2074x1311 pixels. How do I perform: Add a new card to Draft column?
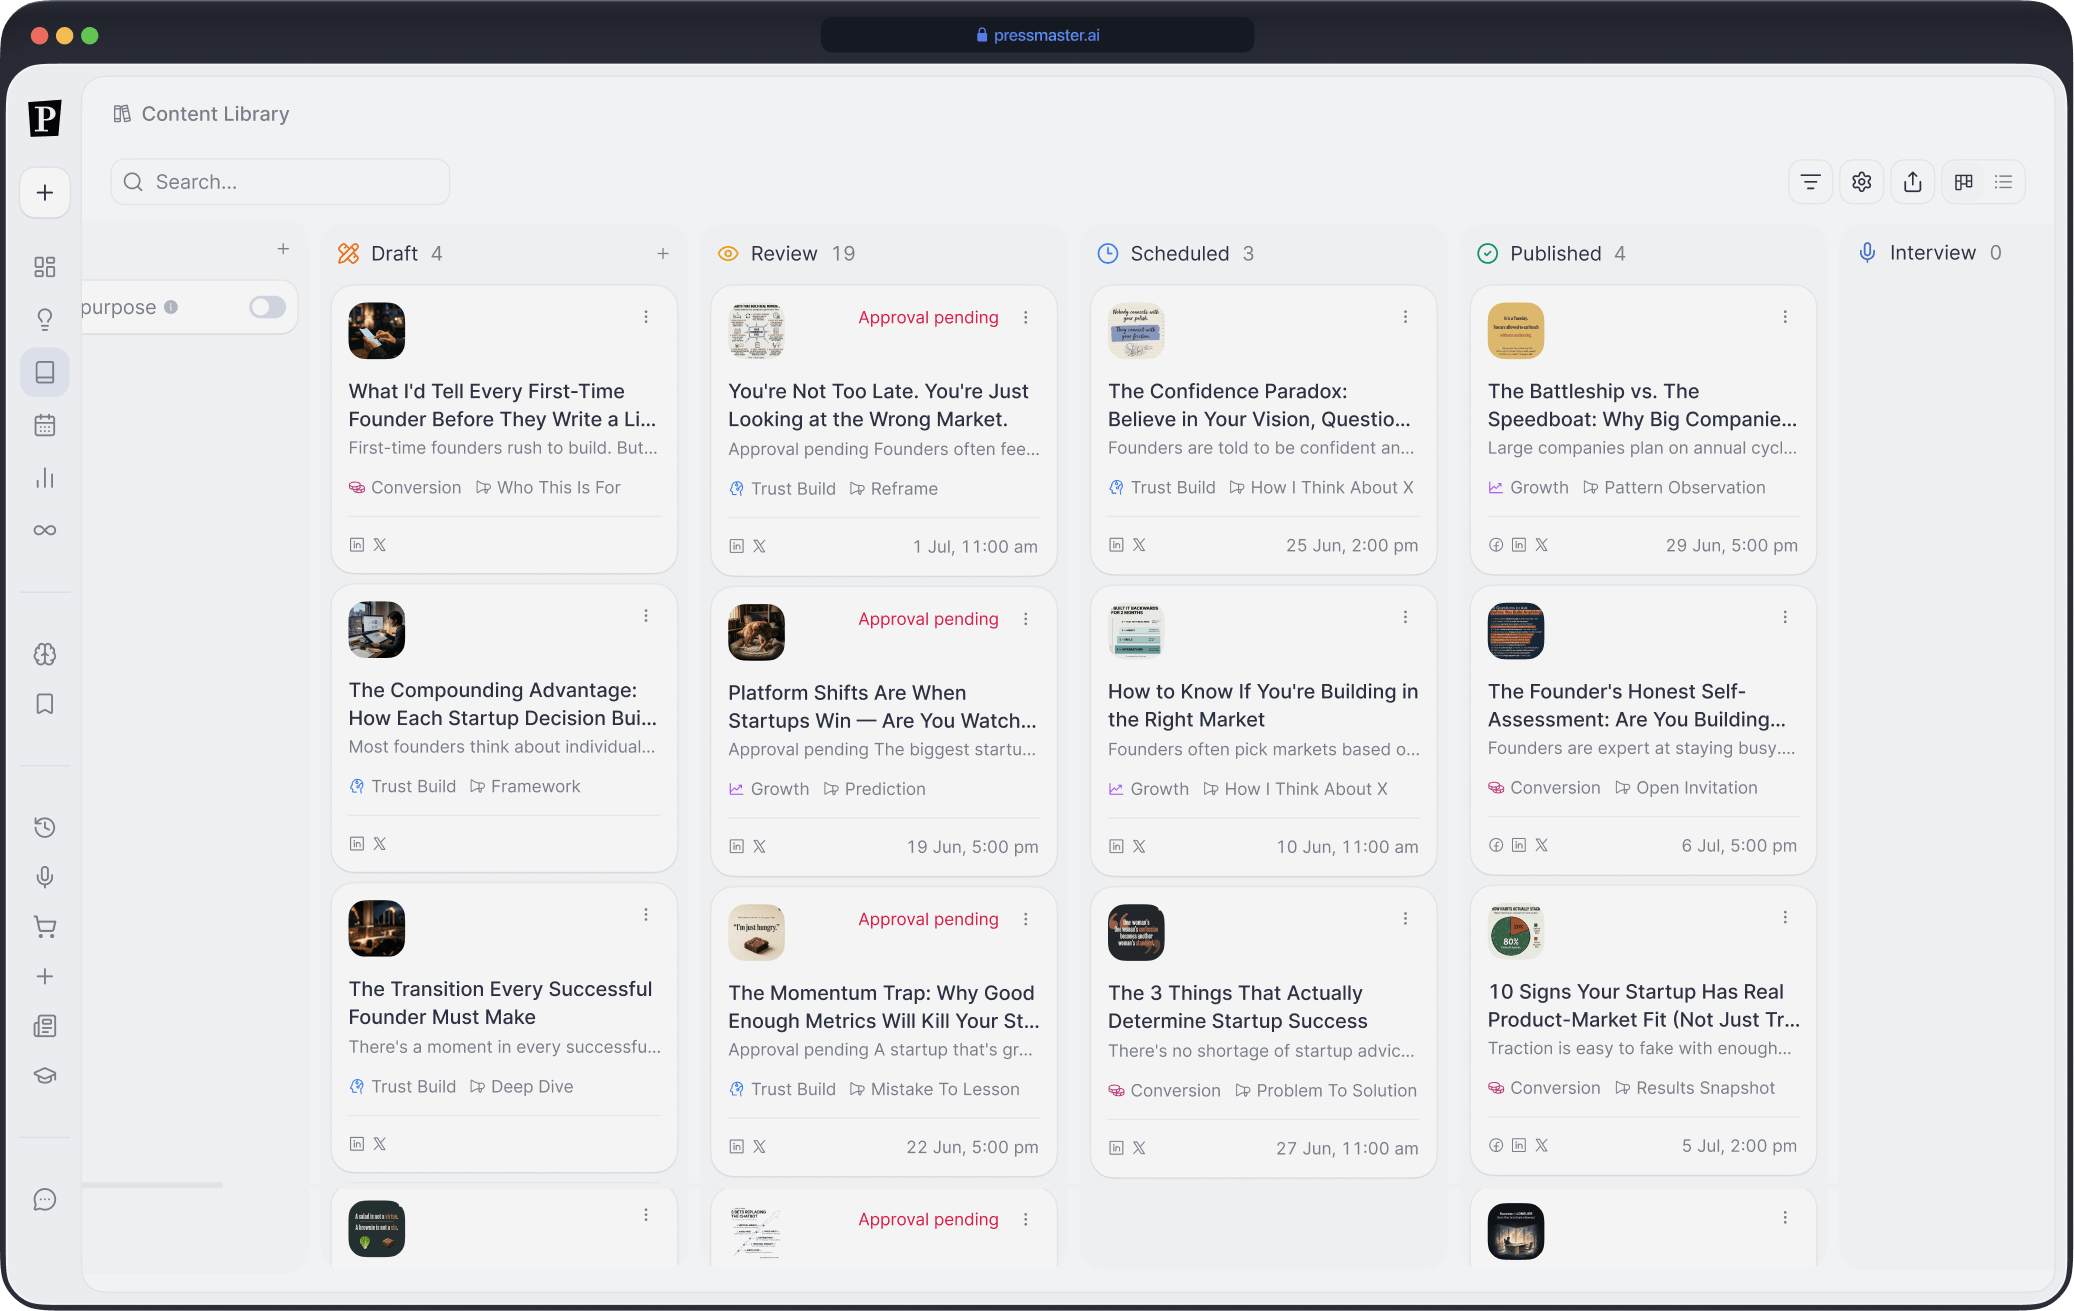pyautogui.click(x=663, y=254)
